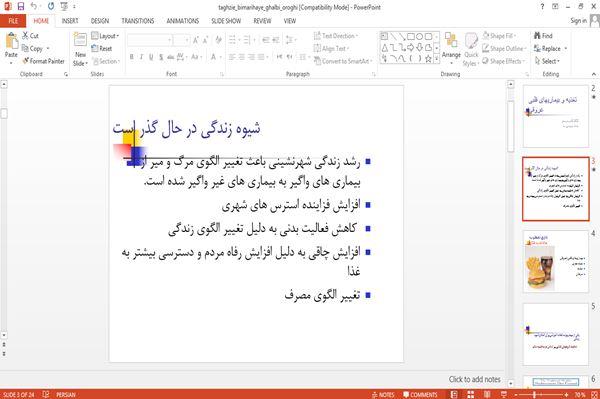Screen dimensions: 600x399
Task: Toggle text shadow
Action: (161, 57)
